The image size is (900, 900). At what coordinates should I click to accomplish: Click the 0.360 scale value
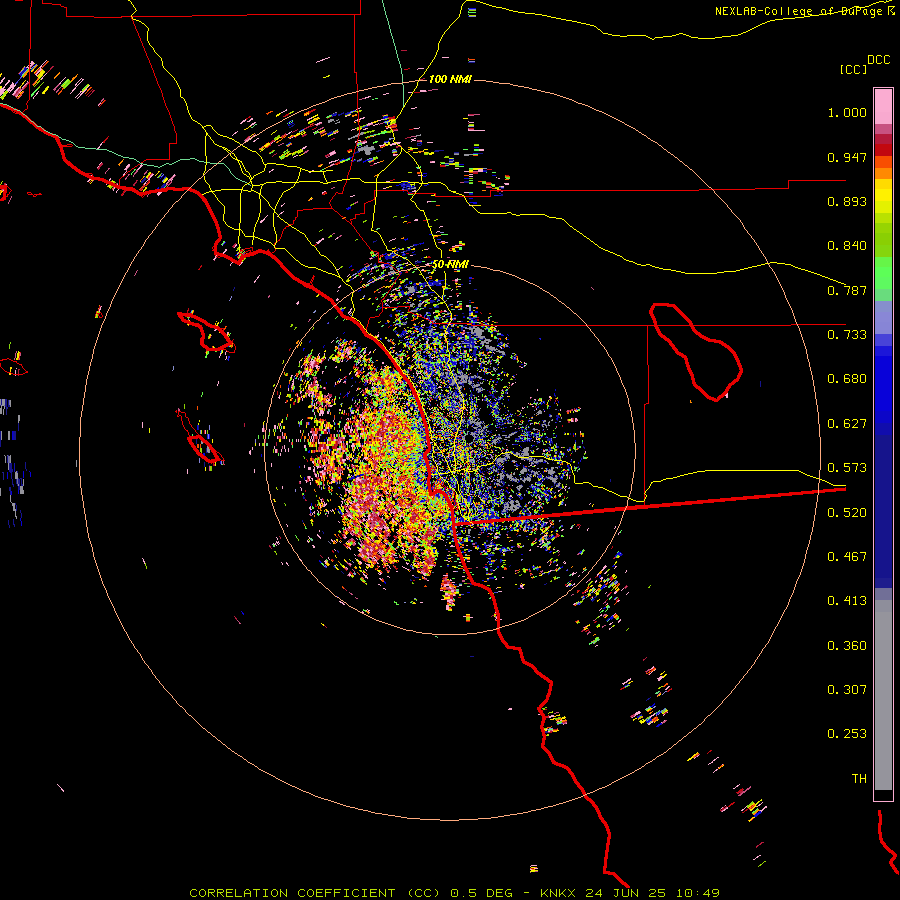[x=847, y=646]
